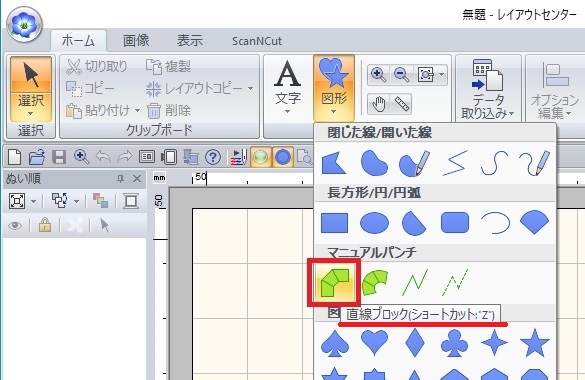Click the 貼り付け paste button
The height and width of the screenshot is (380, 585).
pos(98,110)
